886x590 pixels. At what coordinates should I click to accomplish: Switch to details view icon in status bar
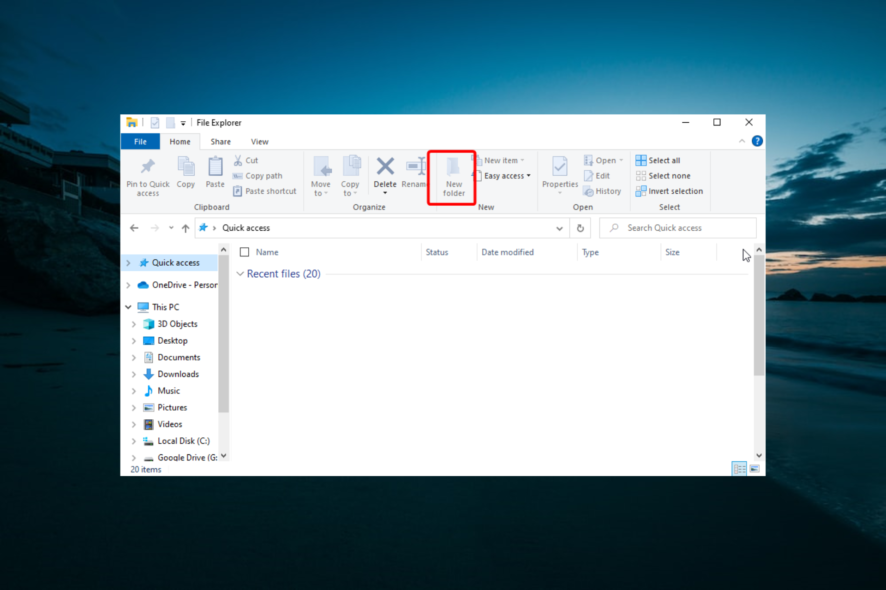739,468
